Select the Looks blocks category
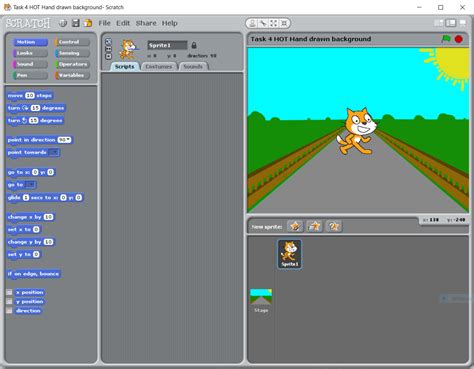Screen dimensions: 474x369 [x=30, y=53]
